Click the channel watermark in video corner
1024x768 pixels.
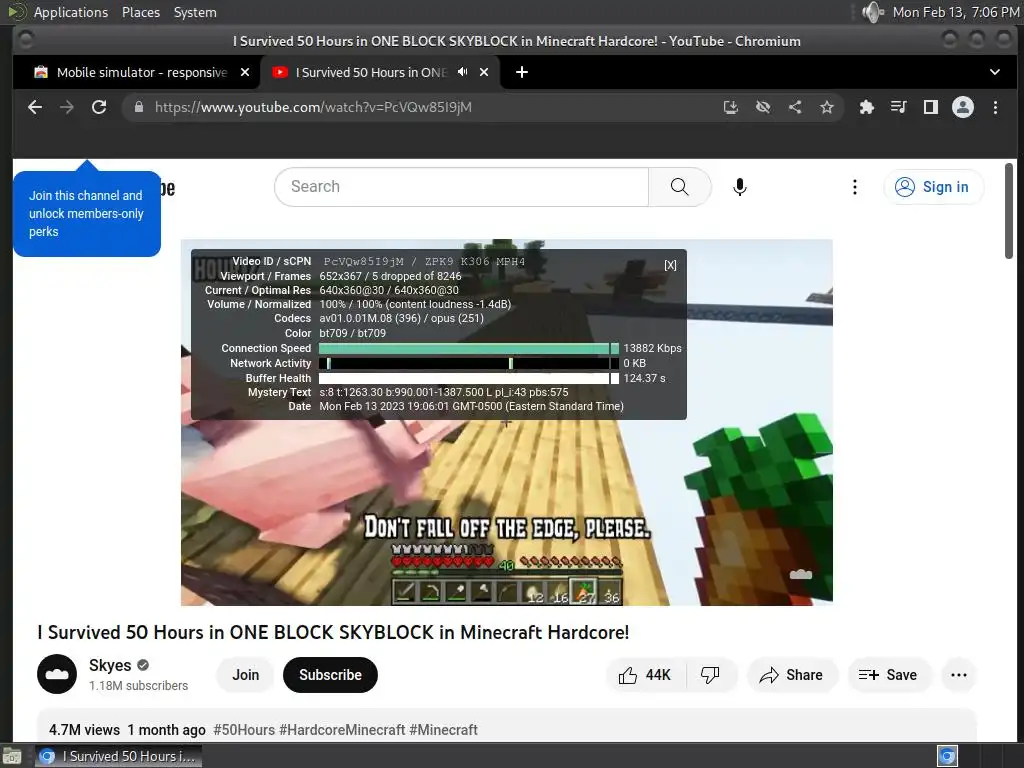pos(801,574)
